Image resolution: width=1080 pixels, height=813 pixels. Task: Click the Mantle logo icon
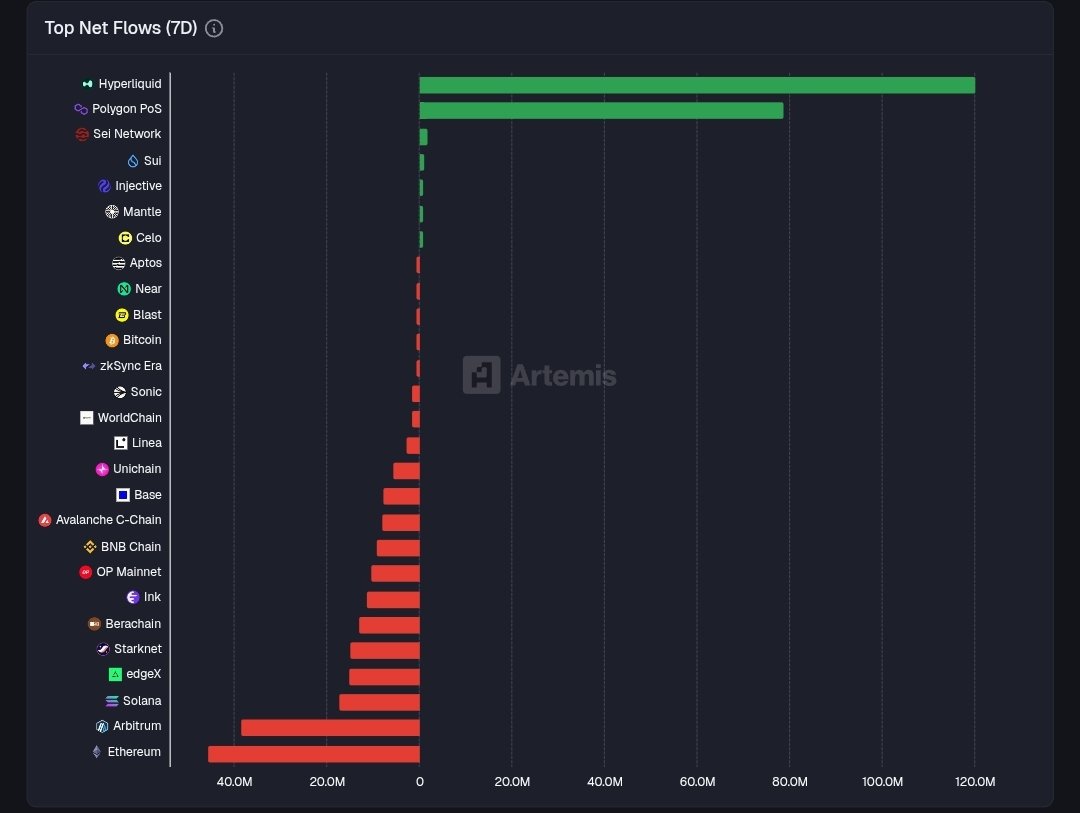112,212
